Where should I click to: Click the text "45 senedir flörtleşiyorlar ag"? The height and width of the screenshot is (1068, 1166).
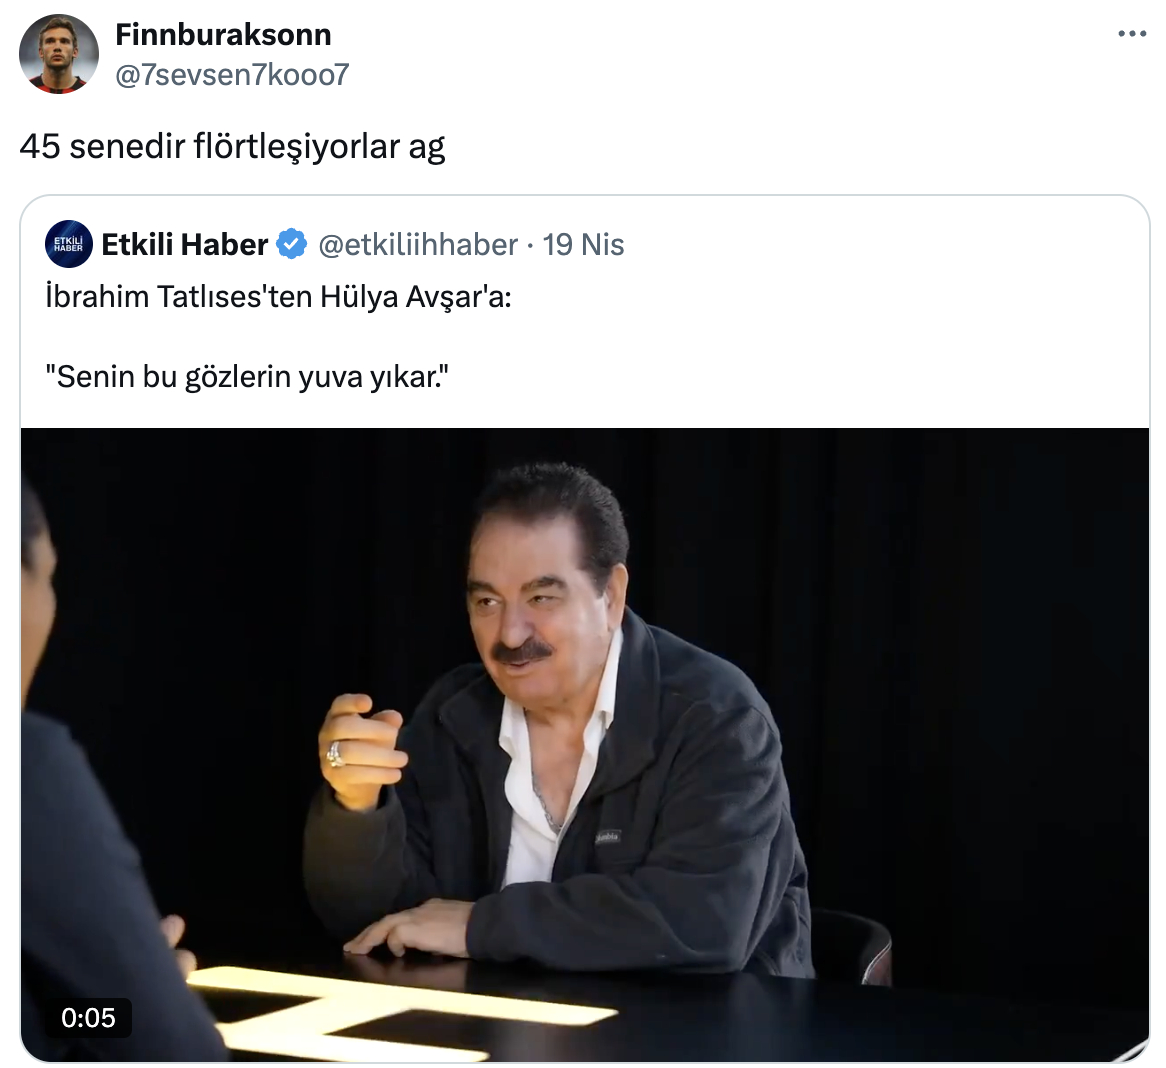(x=232, y=146)
